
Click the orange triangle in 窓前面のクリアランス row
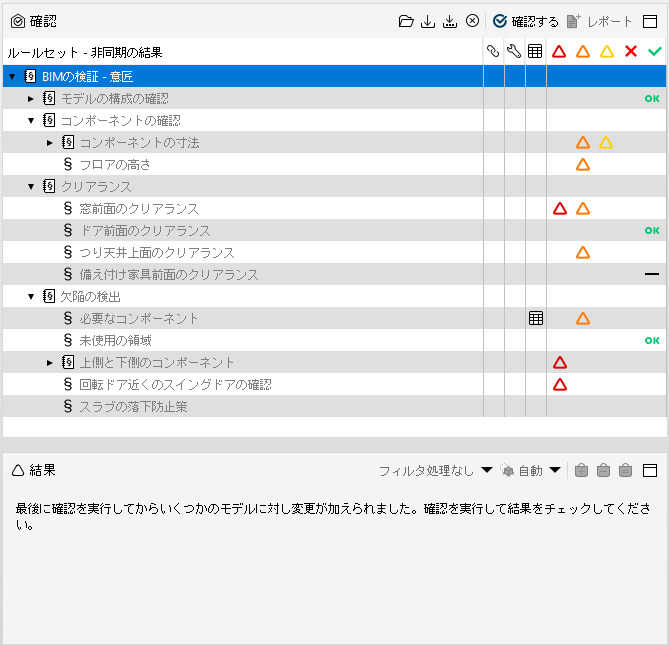pos(583,209)
